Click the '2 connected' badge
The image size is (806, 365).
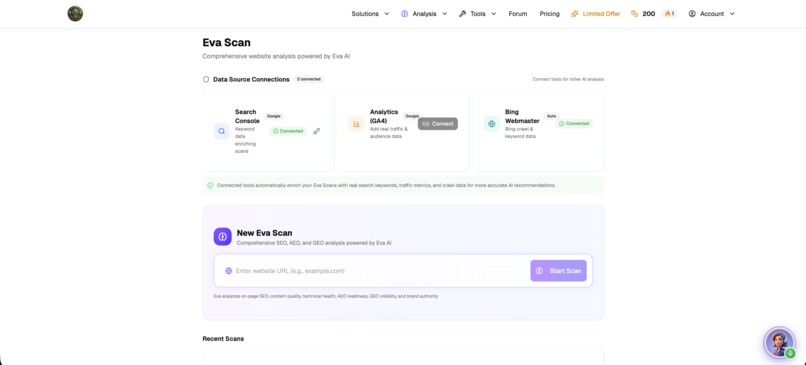[308, 79]
